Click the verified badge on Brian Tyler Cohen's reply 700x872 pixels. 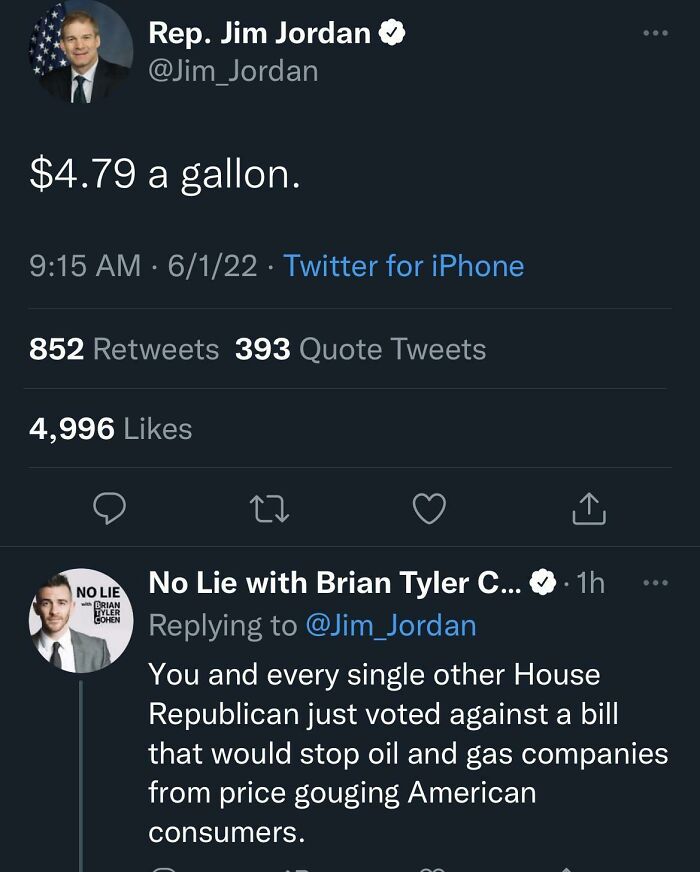542,580
